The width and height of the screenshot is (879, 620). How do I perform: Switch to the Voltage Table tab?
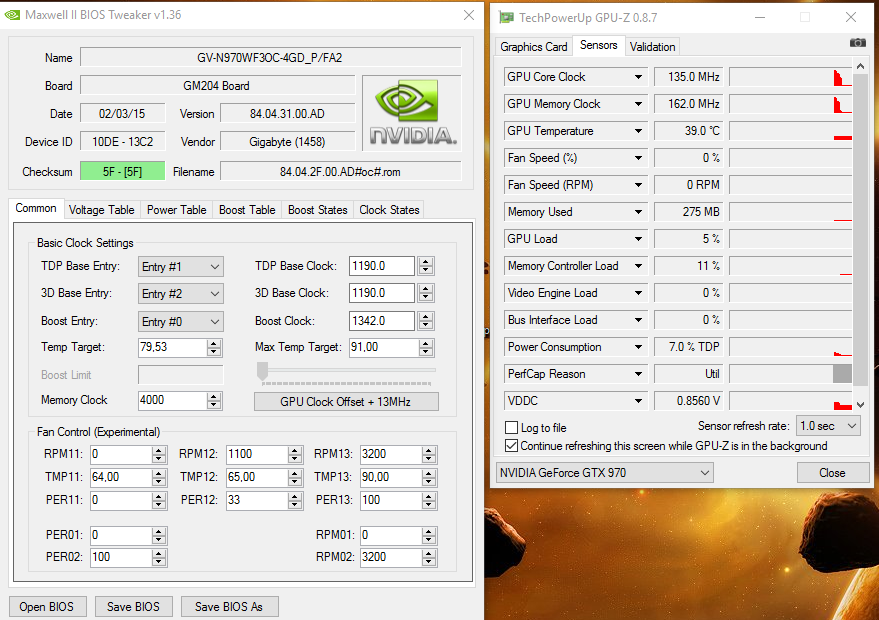pyautogui.click(x=101, y=210)
